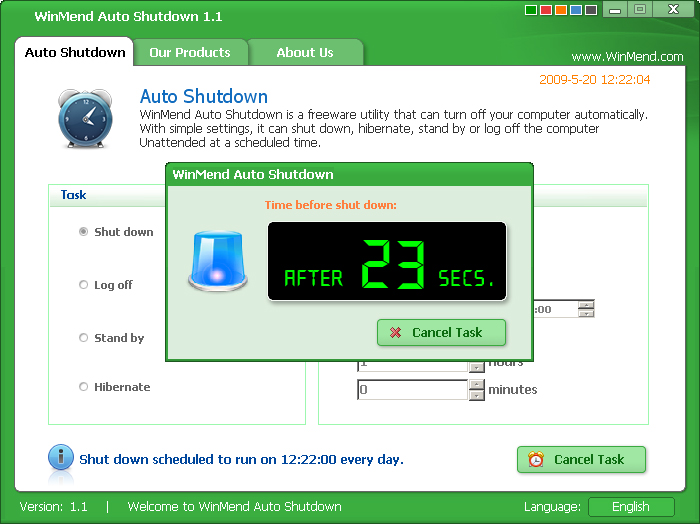Choose the Hibernate radio option

pos(84,387)
